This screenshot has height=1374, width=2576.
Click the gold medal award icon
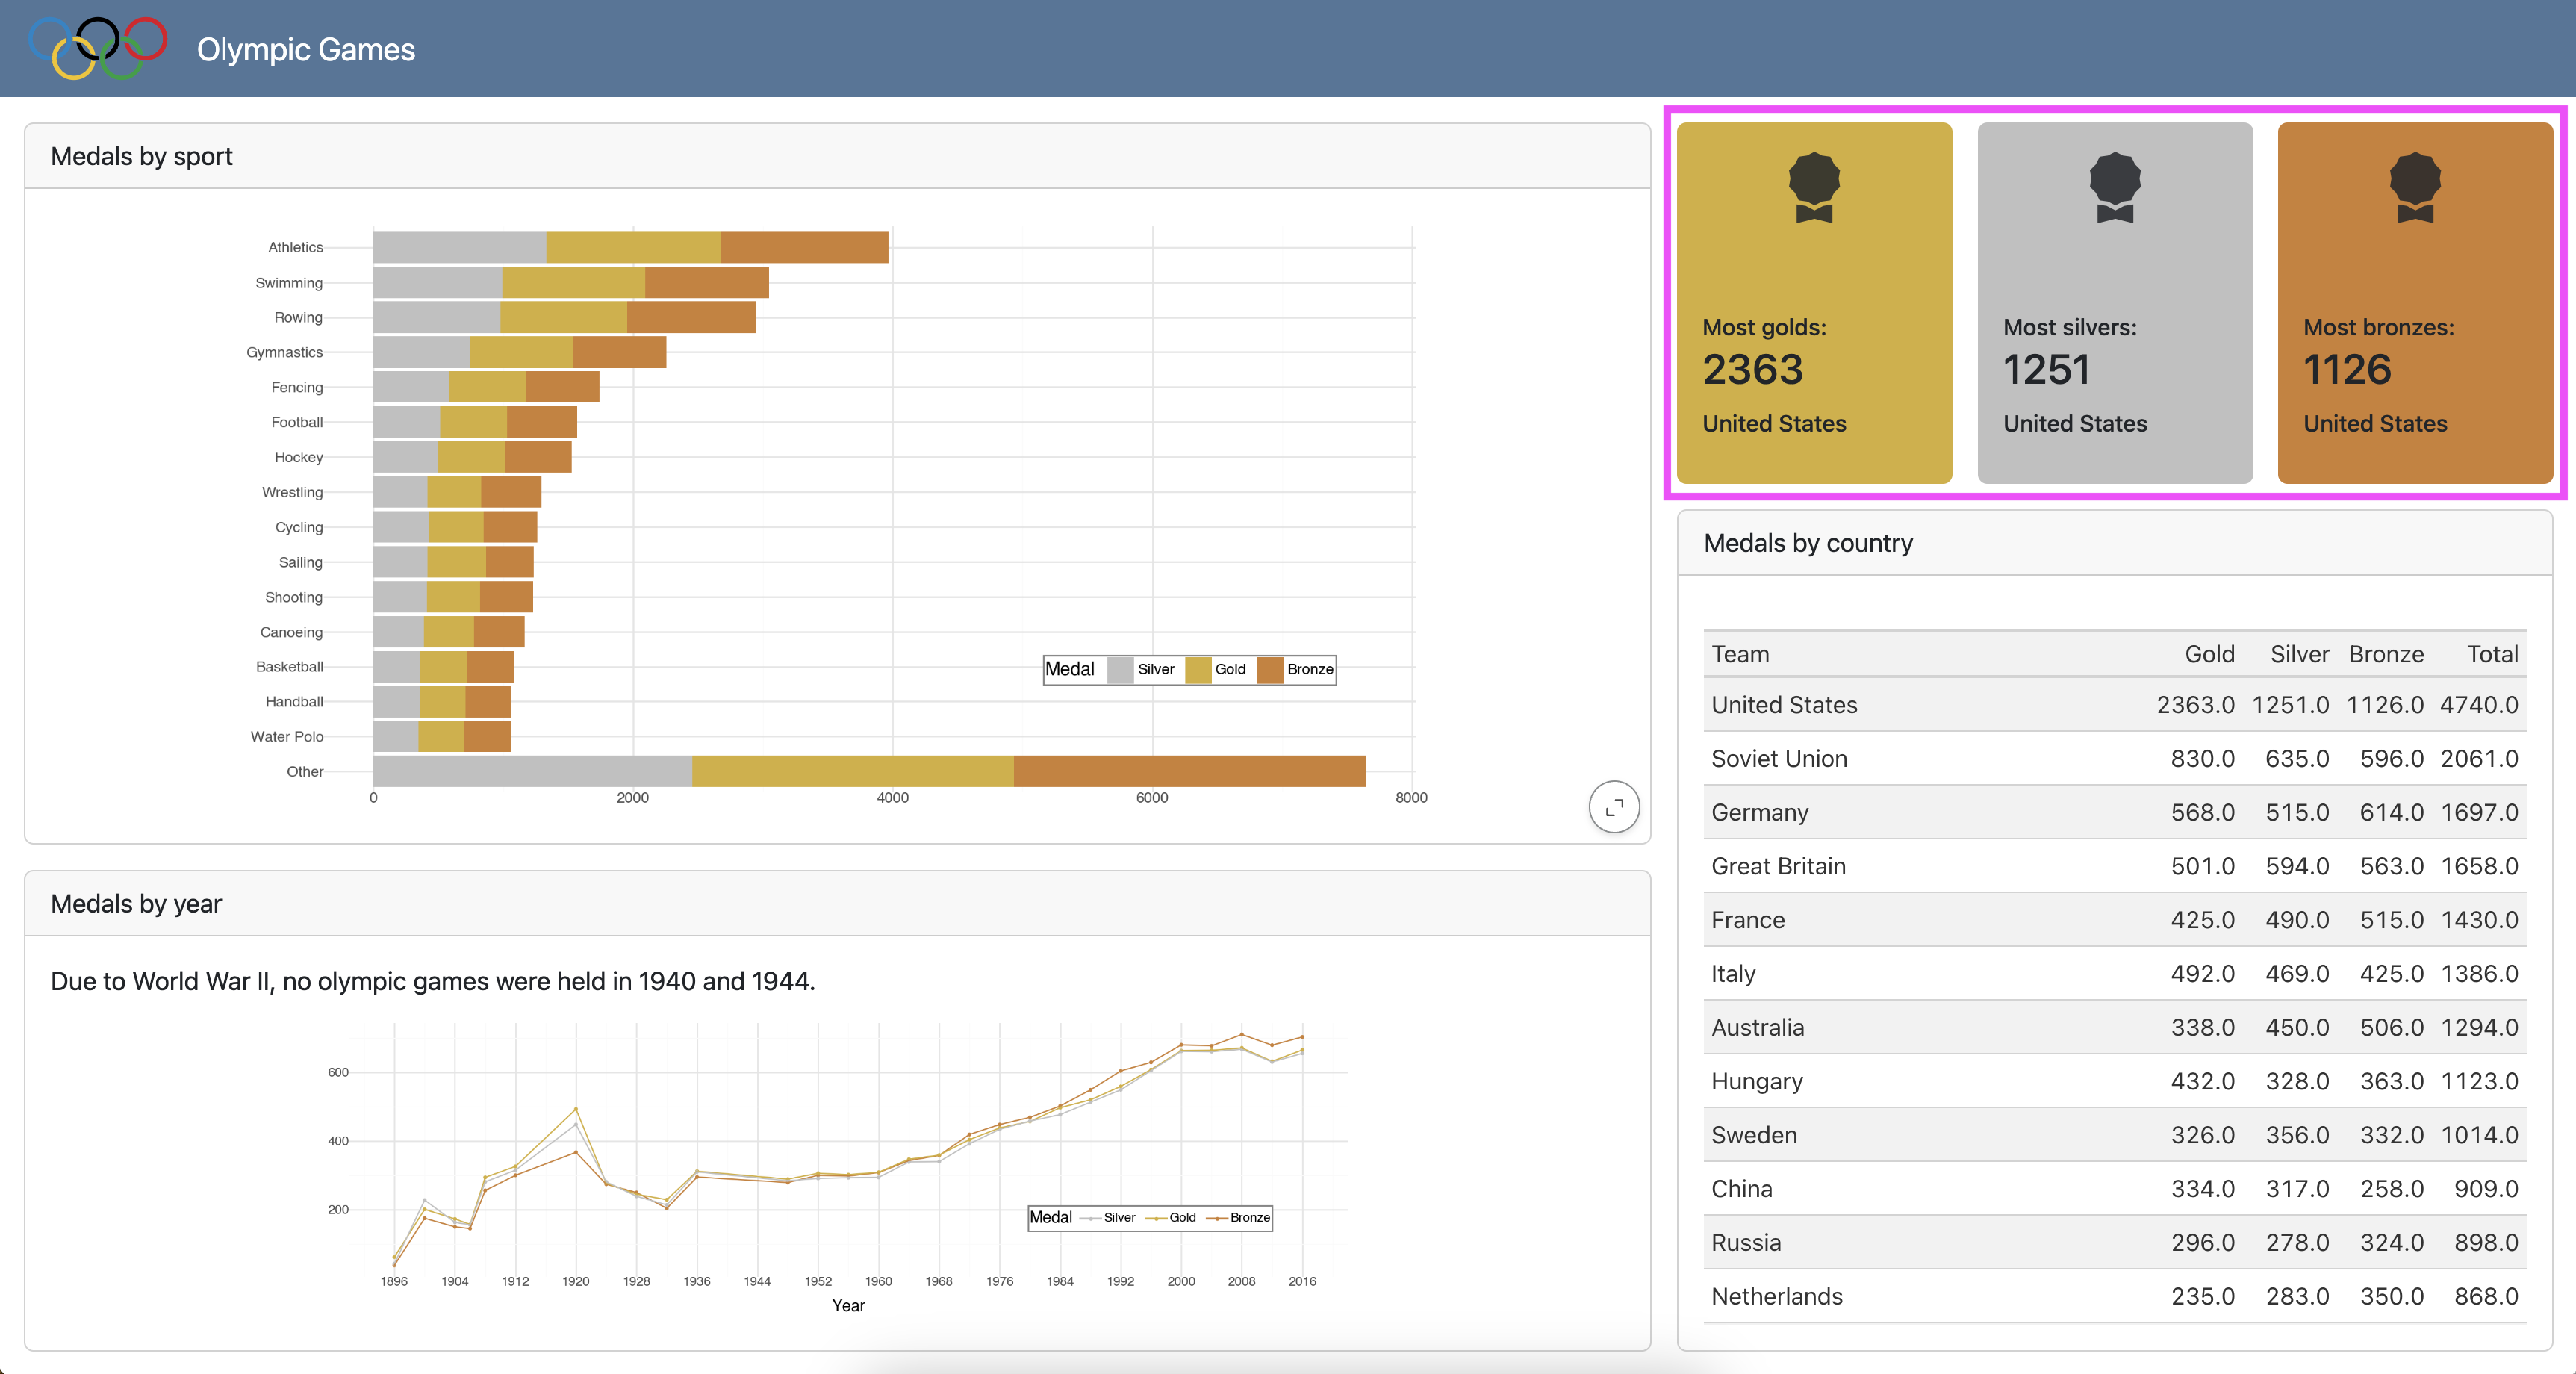pyautogui.click(x=1813, y=187)
